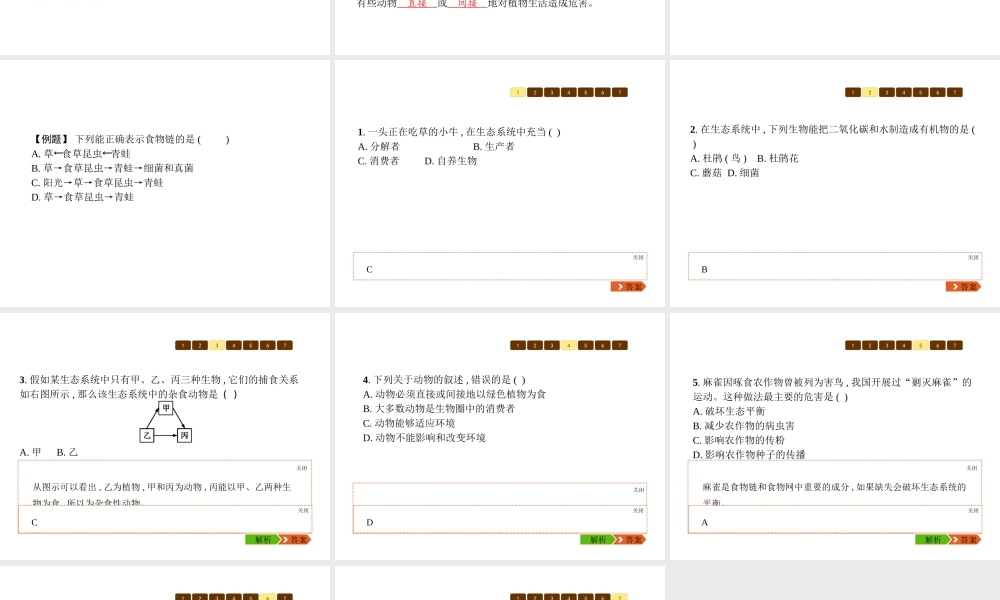This screenshot has width=1000, height=600.
Task: Select tab 7 on question 1 slide
Action: tap(620, 92)
